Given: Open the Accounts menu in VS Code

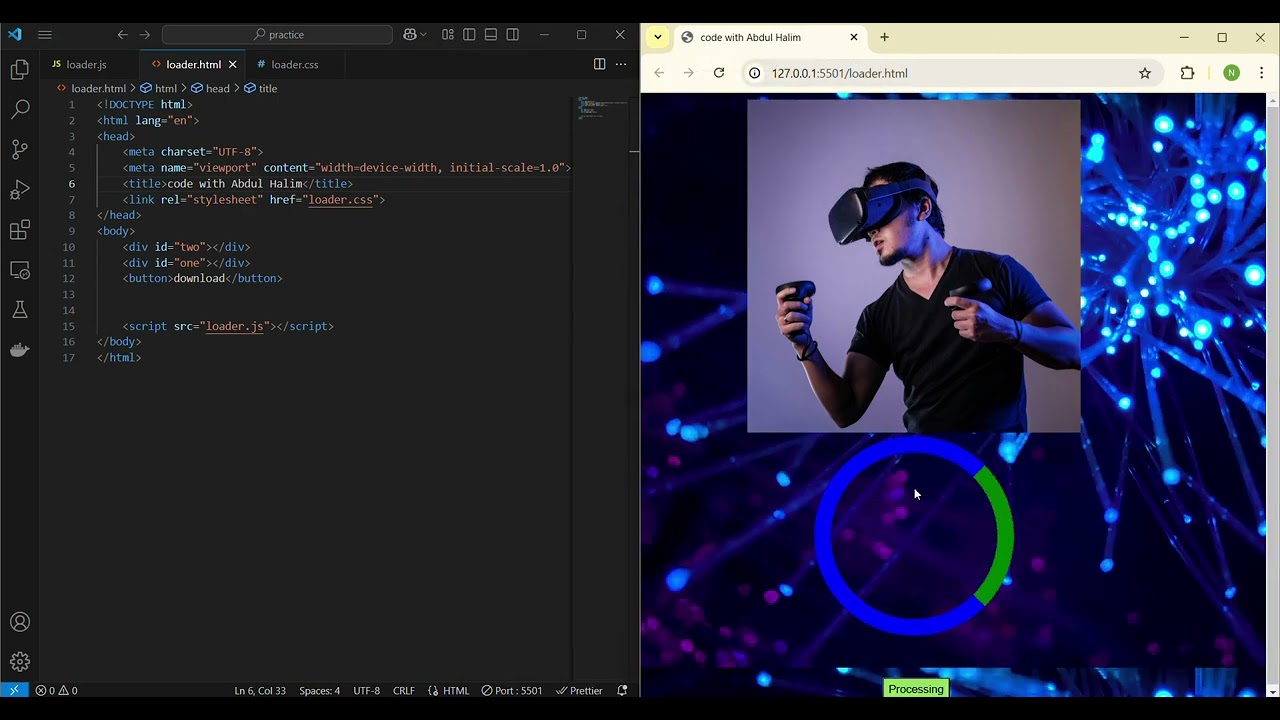Looking at the screenshot, I should [x=20, y=622].
